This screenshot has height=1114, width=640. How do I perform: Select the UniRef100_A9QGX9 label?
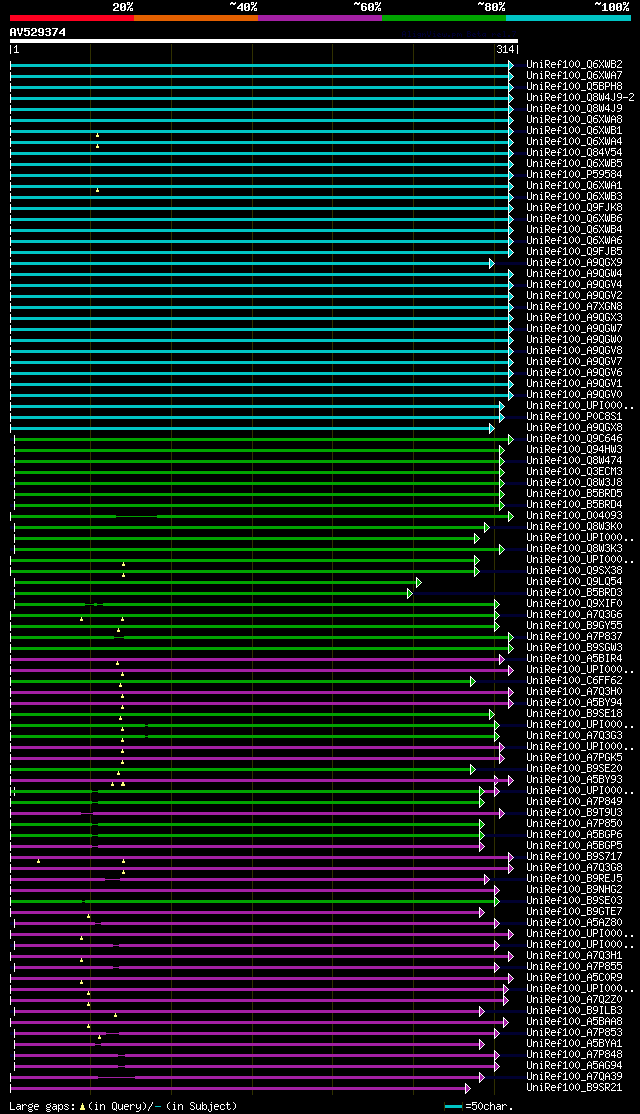574,262
